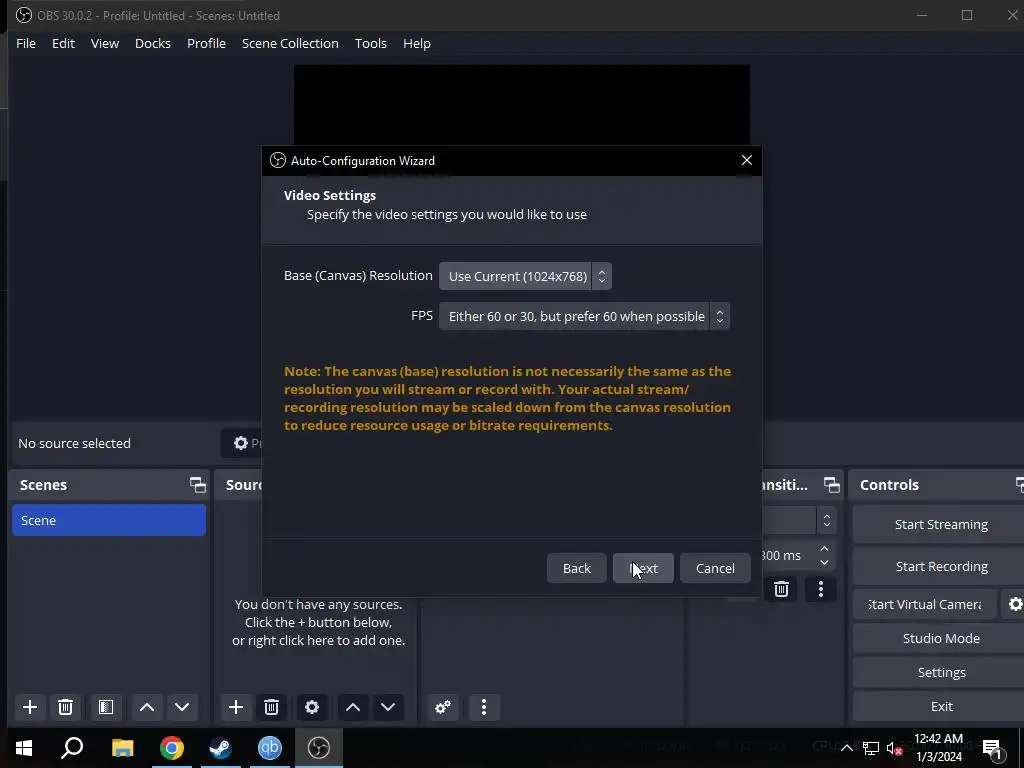Enable Studio Mode
Viewport: 1024px width, 768px height.
pos(941,638)
